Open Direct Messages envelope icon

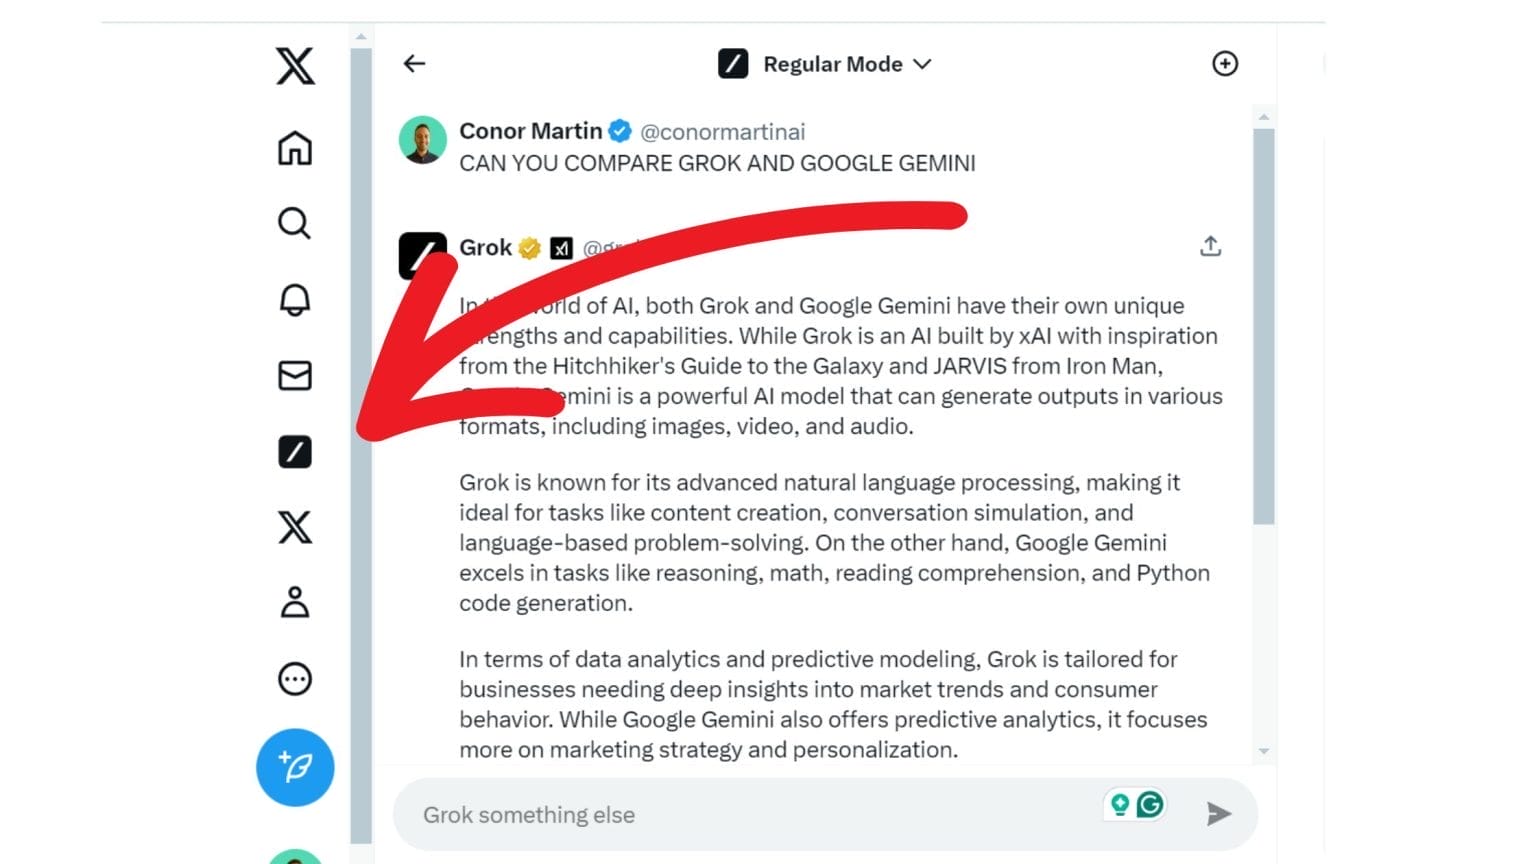pos(294,376)
